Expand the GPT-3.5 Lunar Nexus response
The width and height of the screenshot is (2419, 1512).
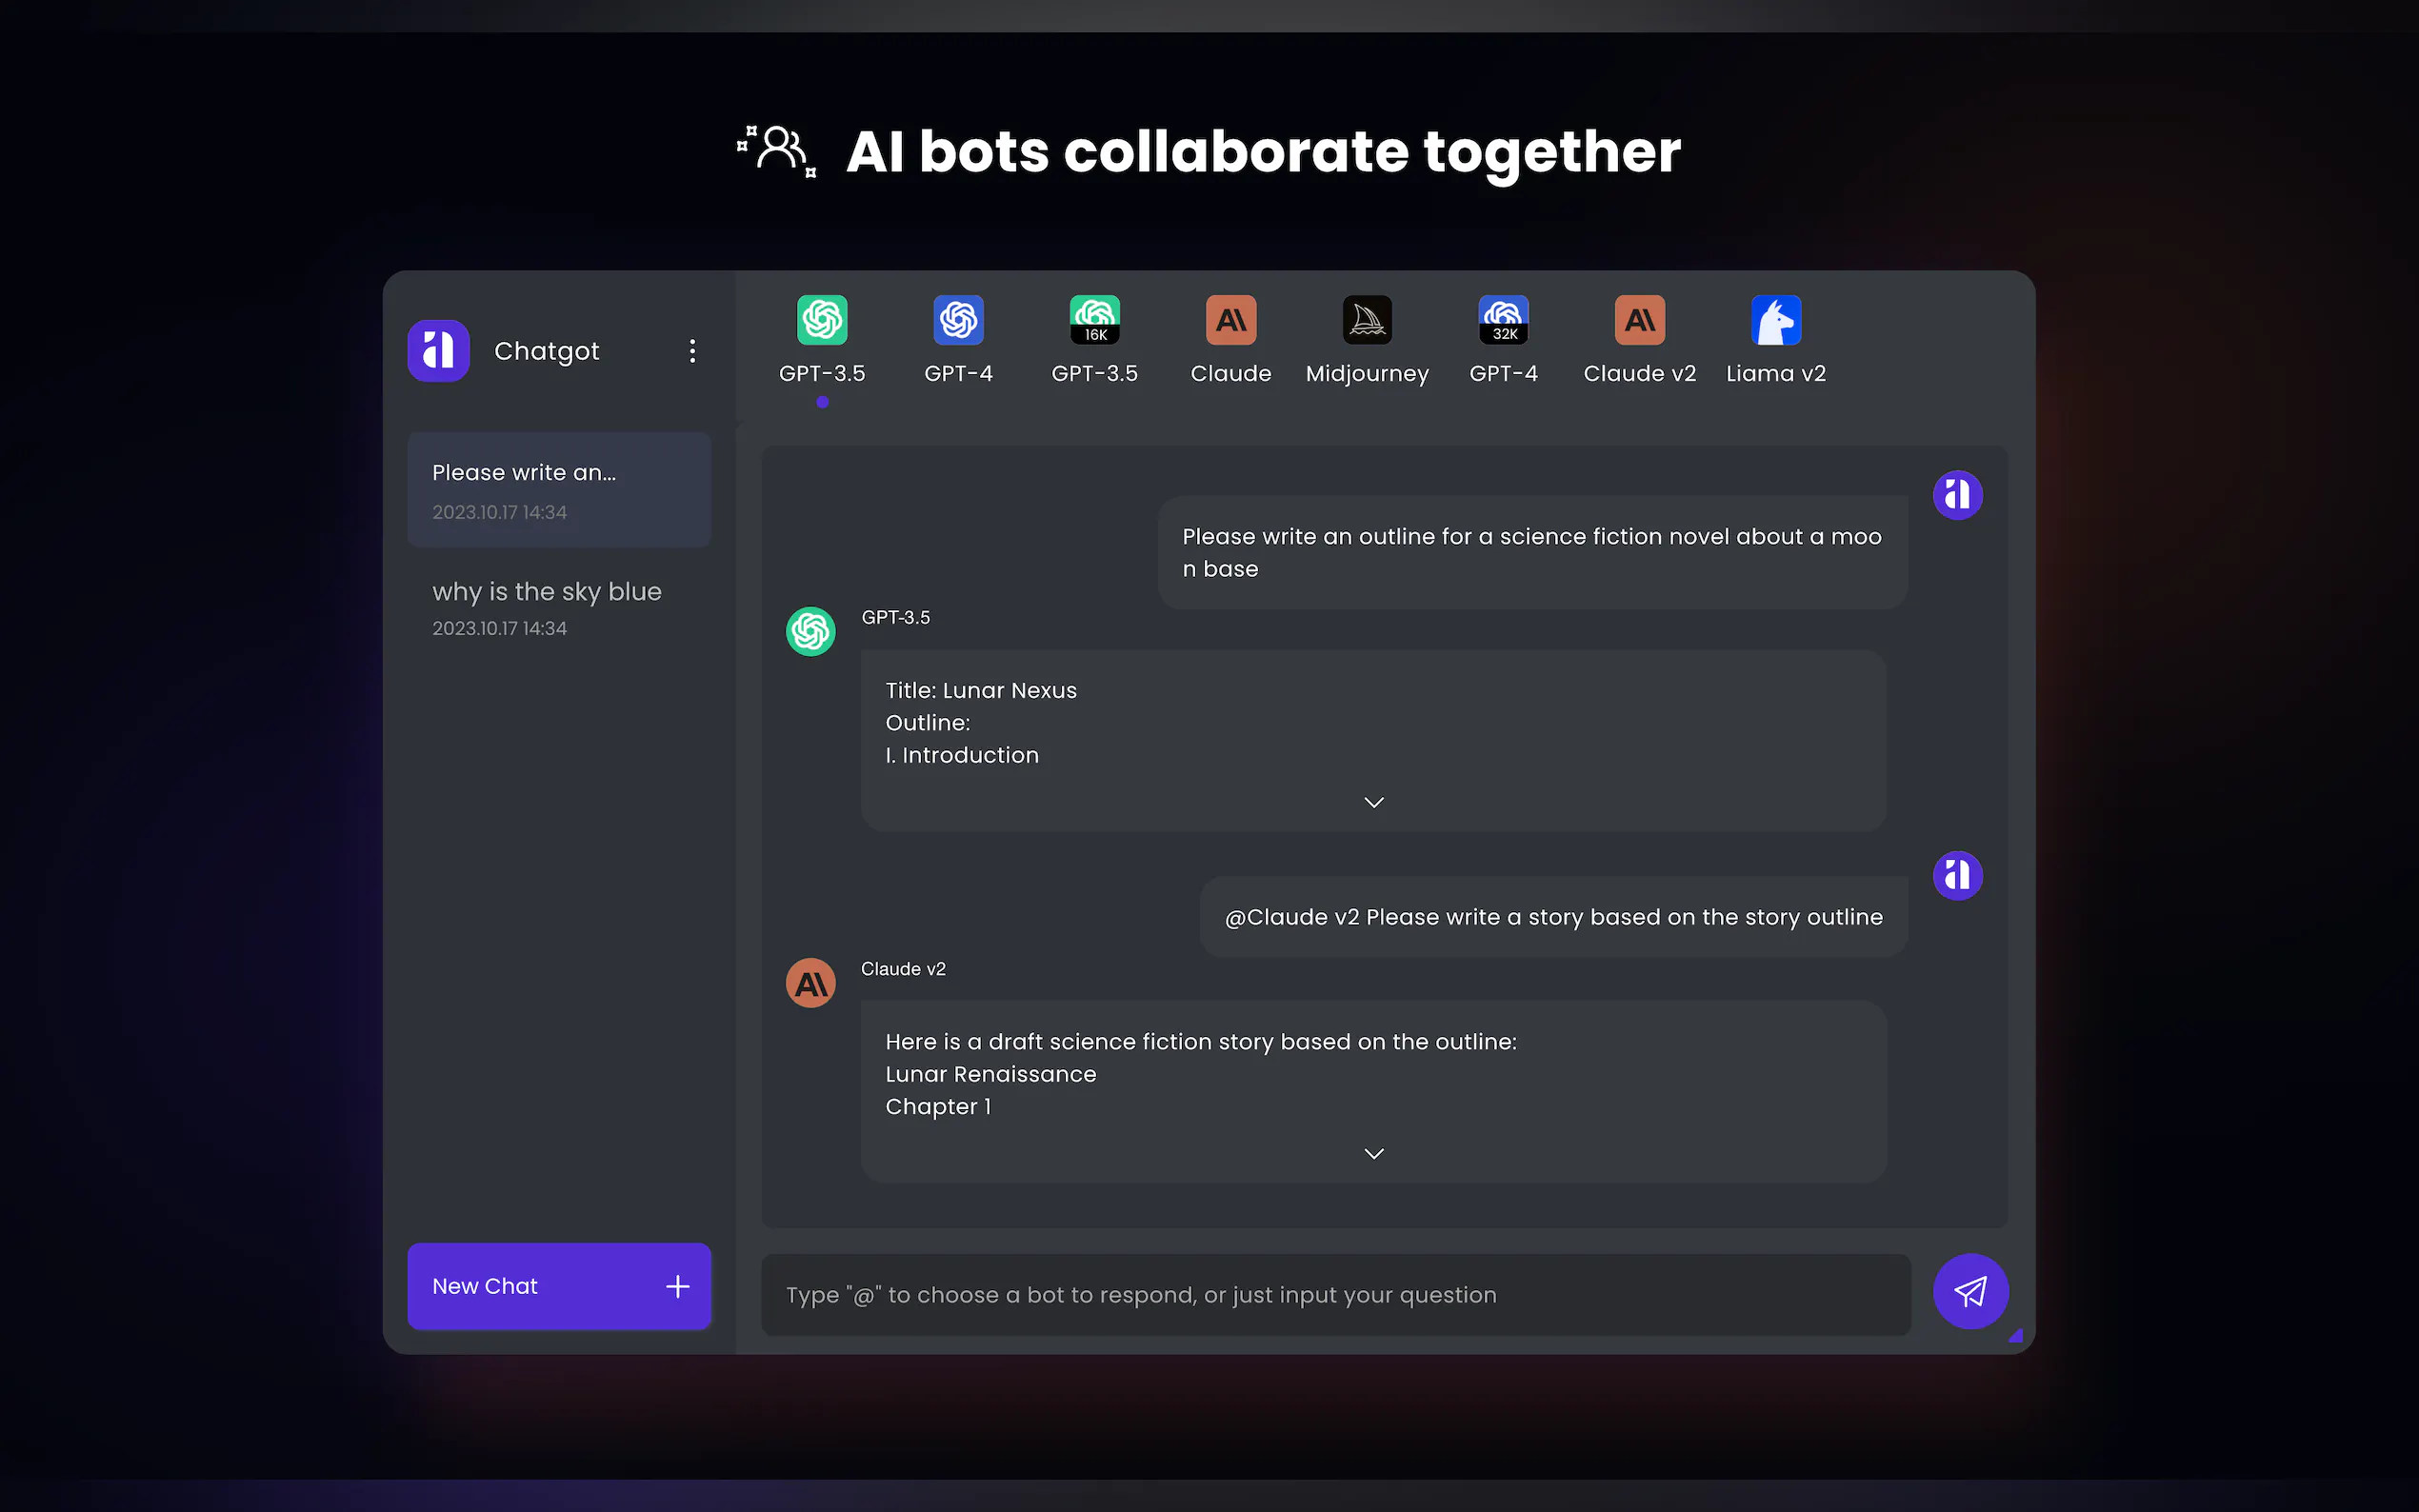click(x=1373, y=802)
